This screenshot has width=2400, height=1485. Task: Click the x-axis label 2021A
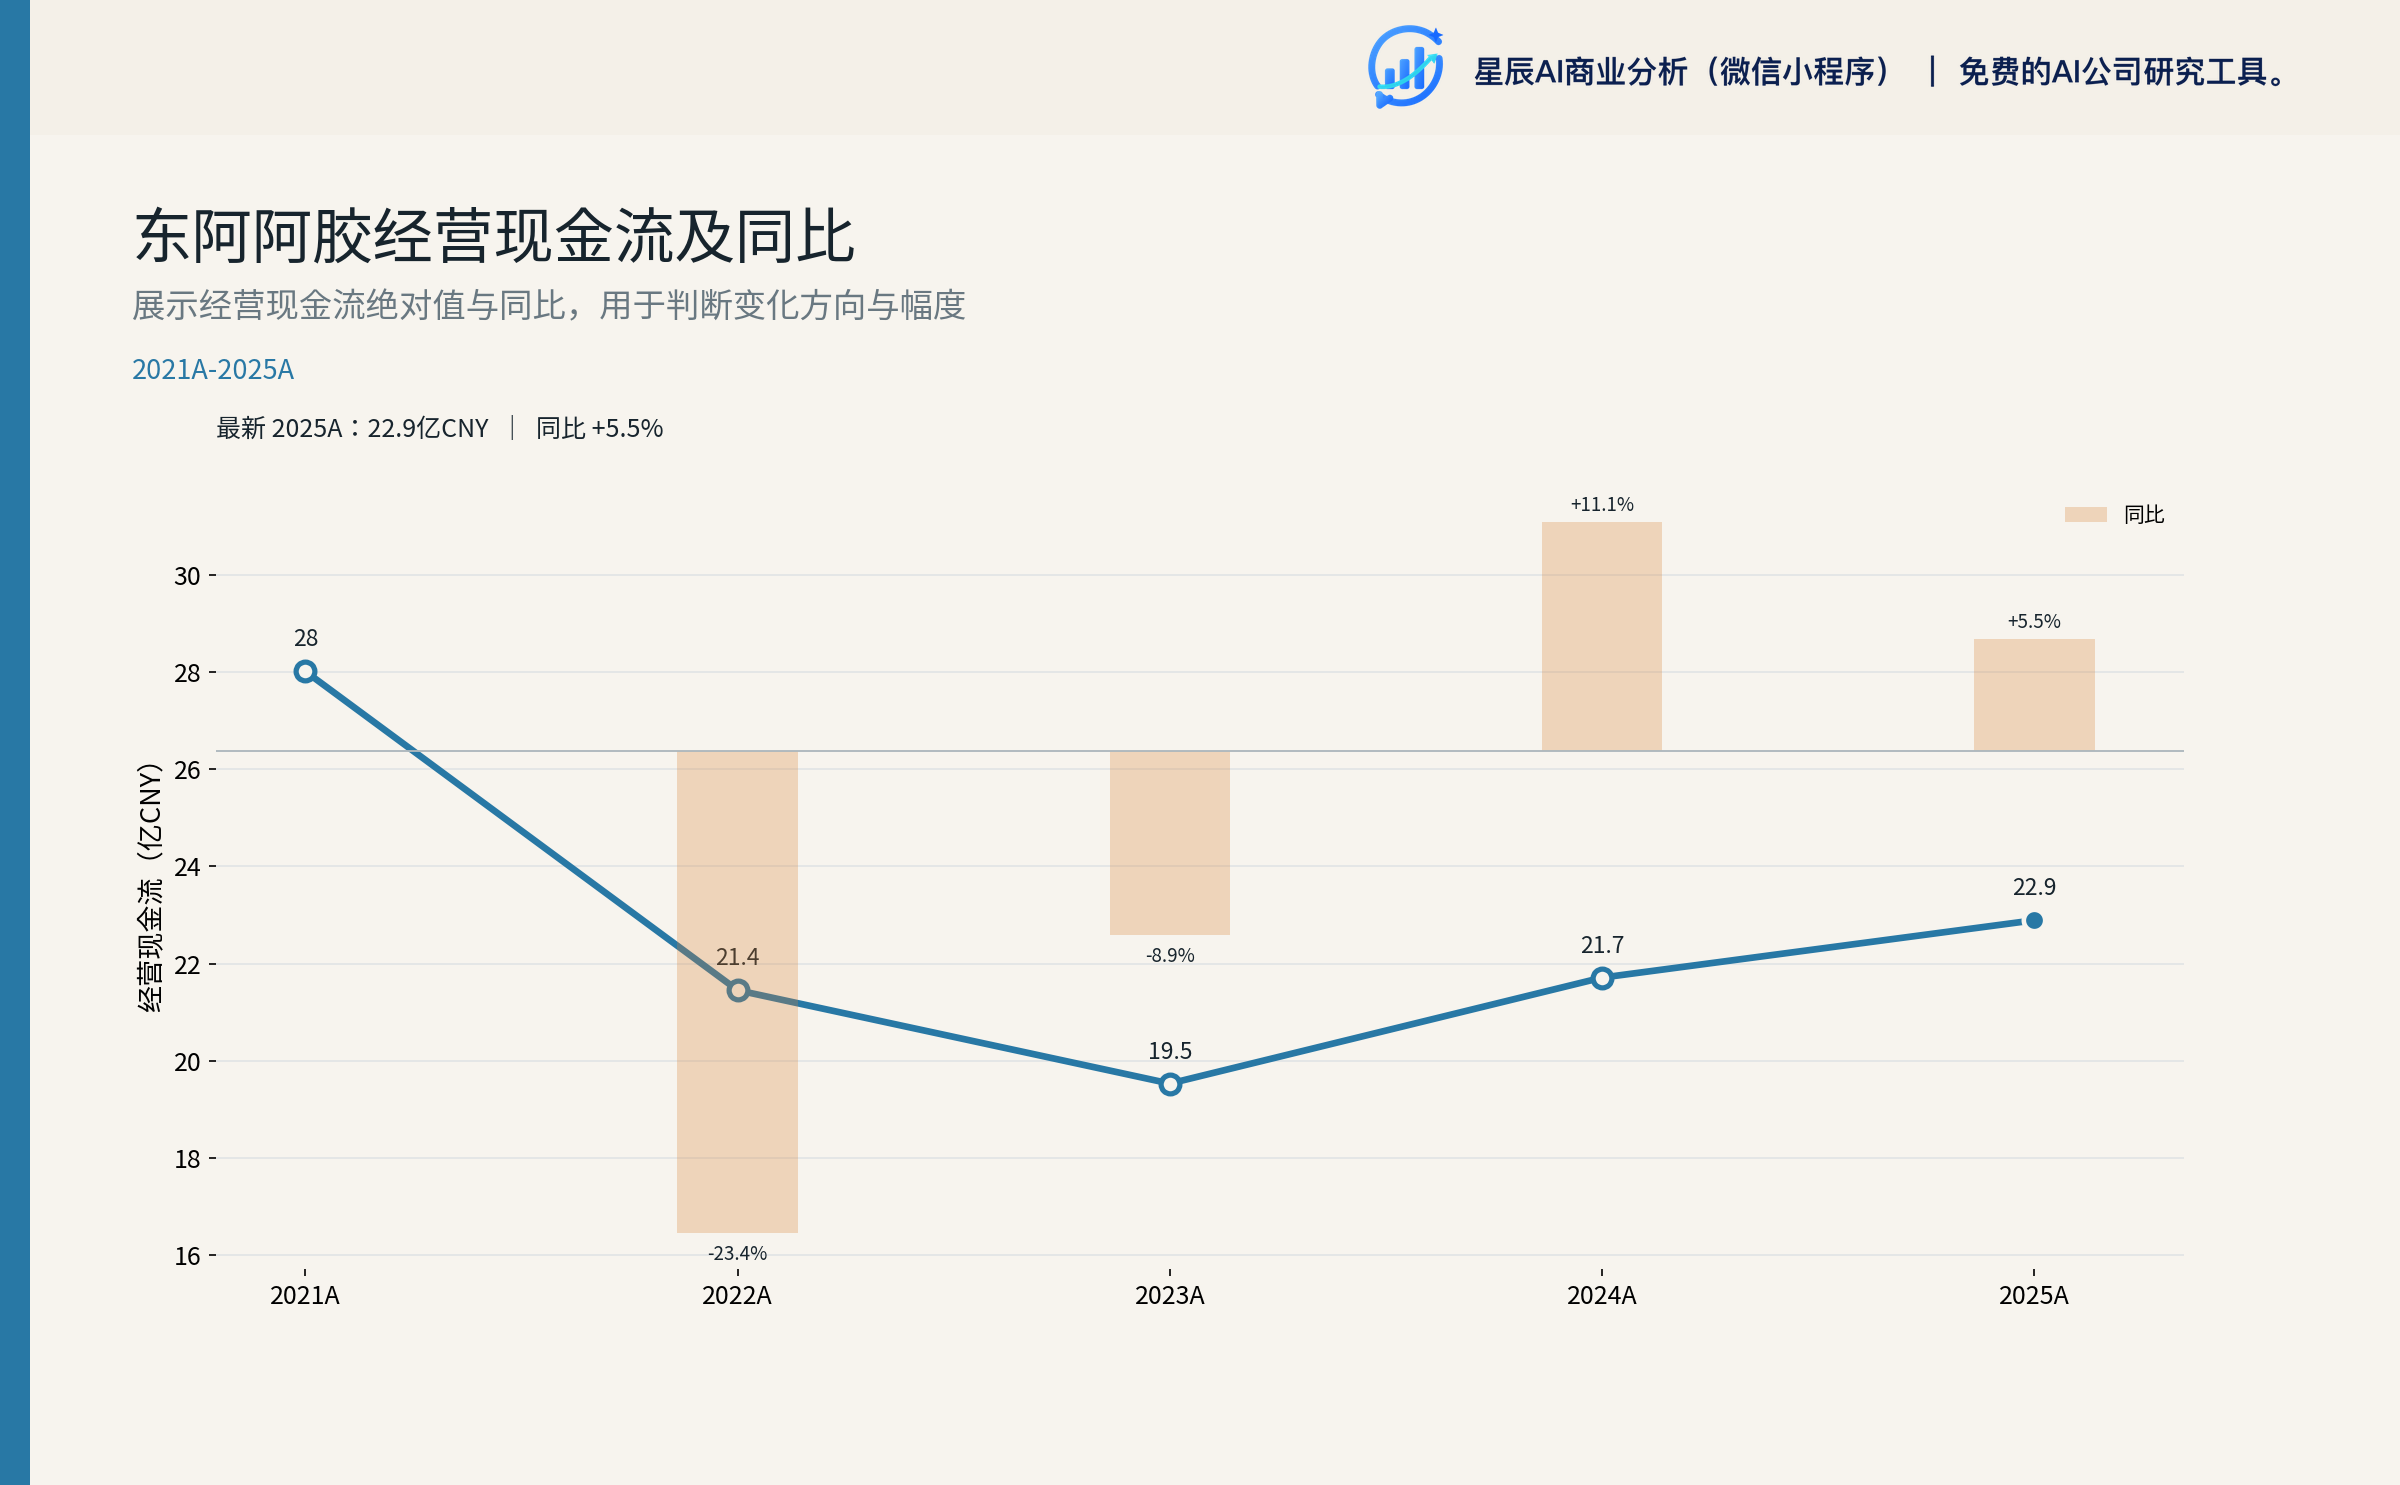305,1295
